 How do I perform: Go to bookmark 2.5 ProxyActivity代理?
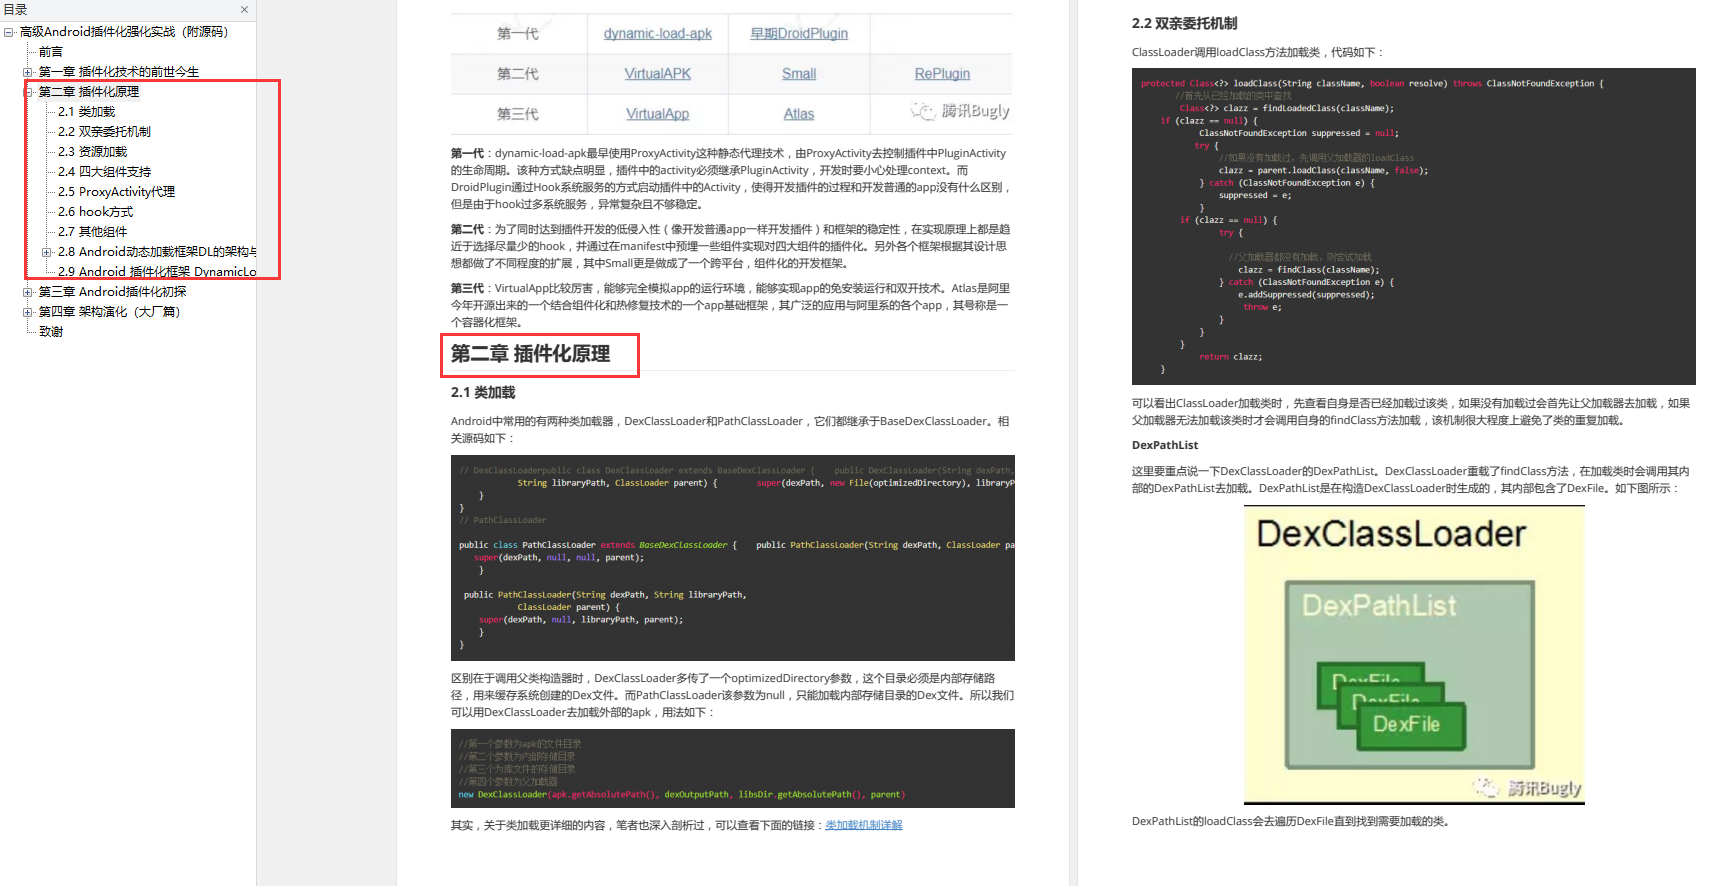[117, 192]
